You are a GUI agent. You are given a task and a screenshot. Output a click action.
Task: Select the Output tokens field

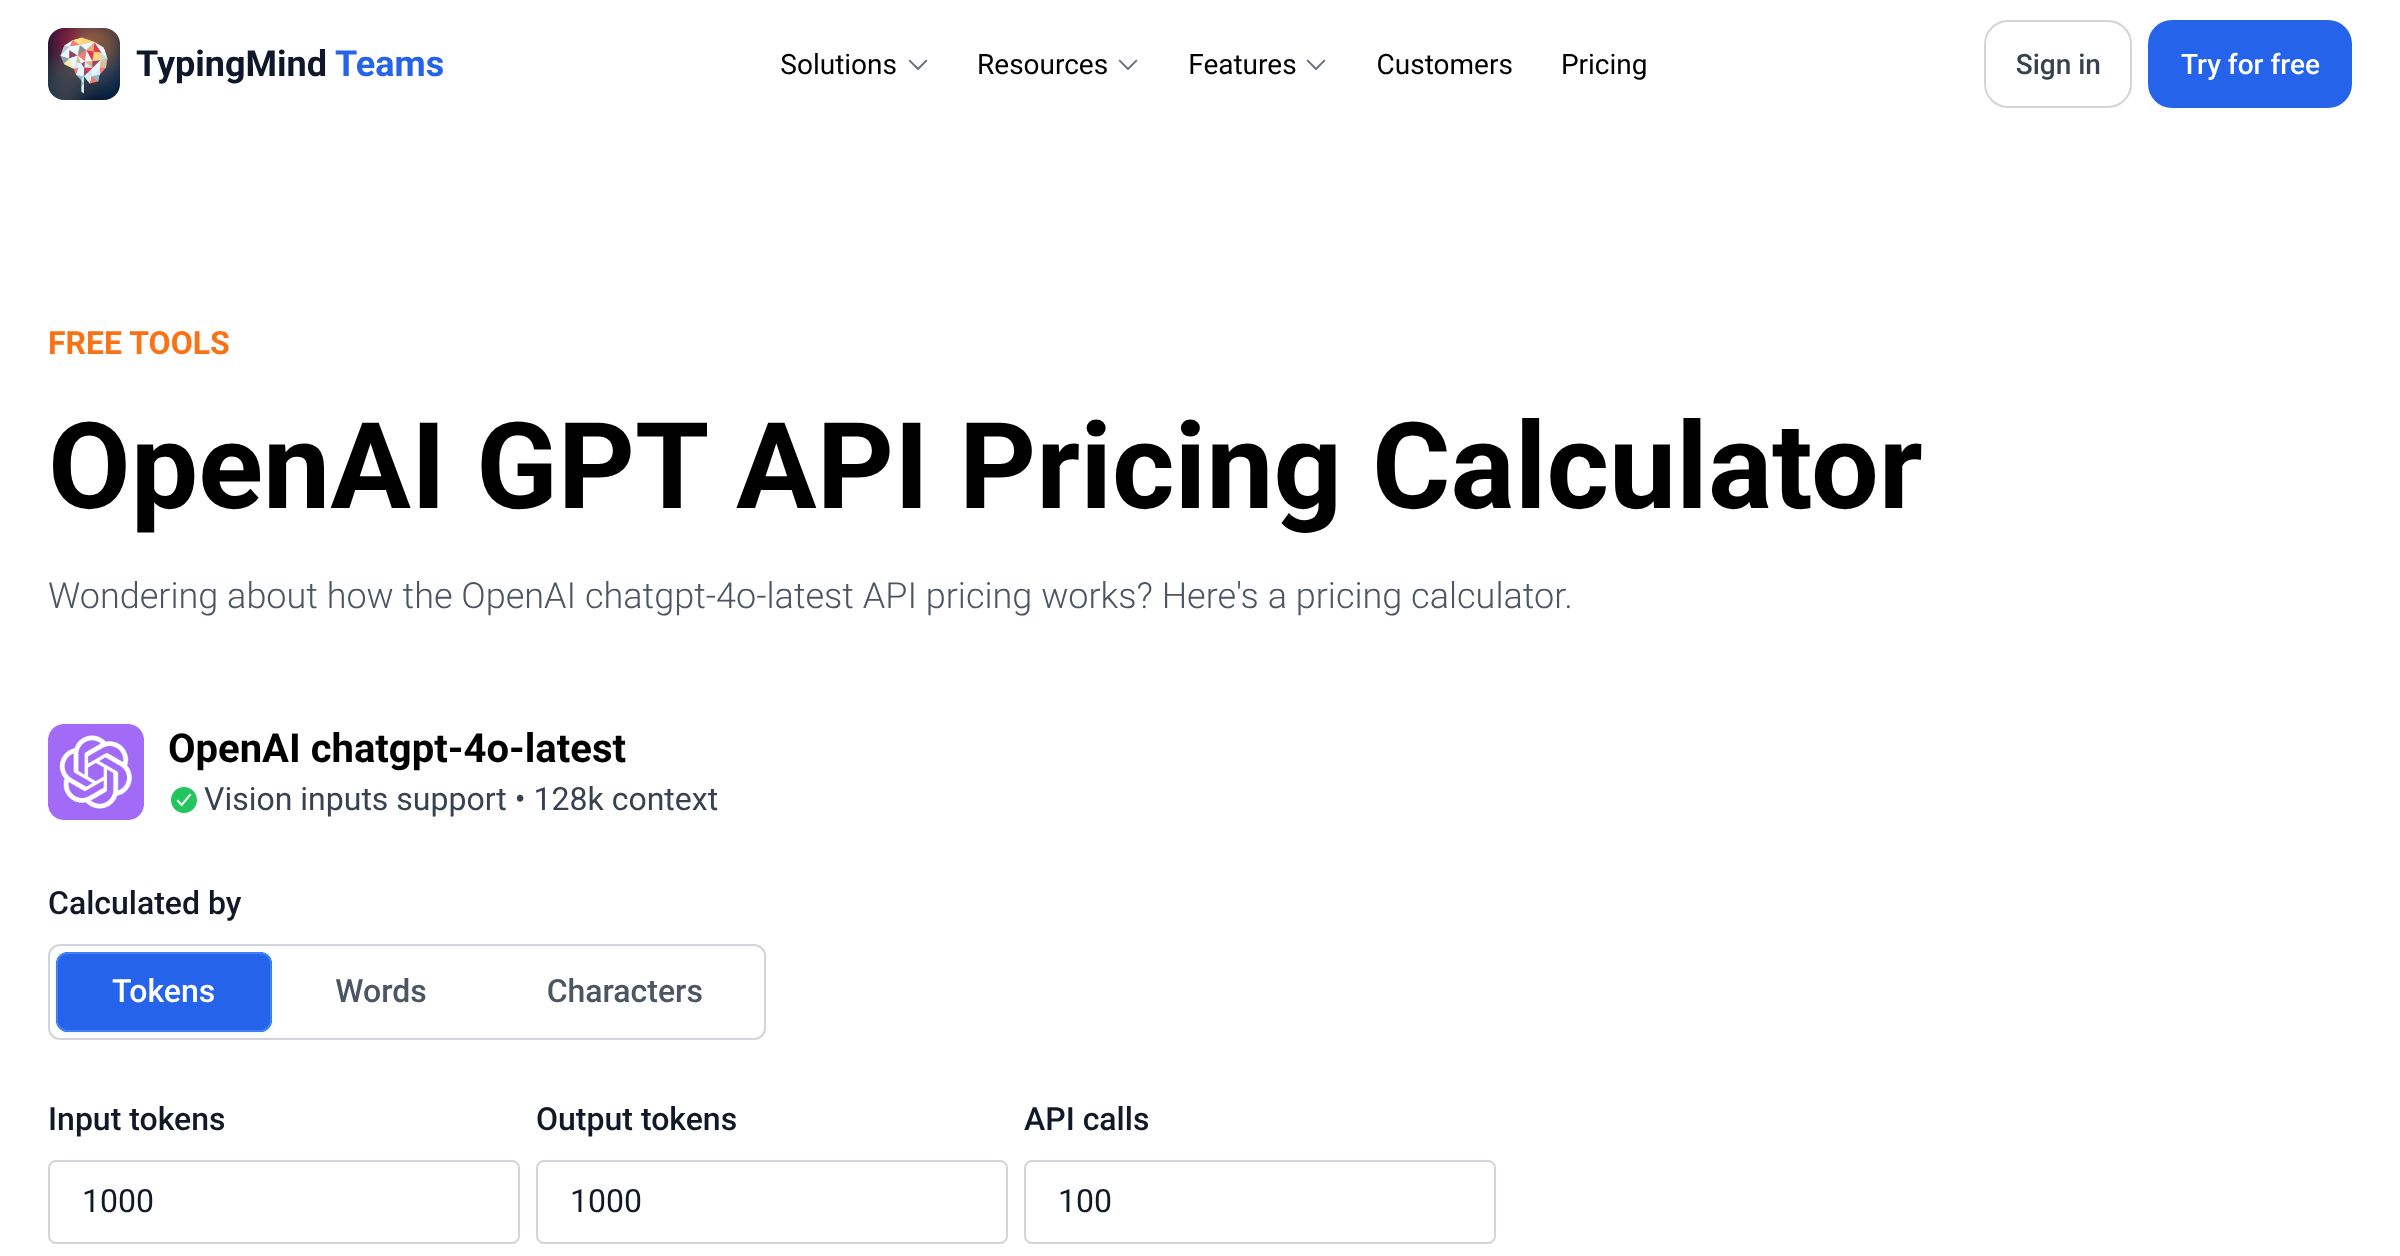770,1200
